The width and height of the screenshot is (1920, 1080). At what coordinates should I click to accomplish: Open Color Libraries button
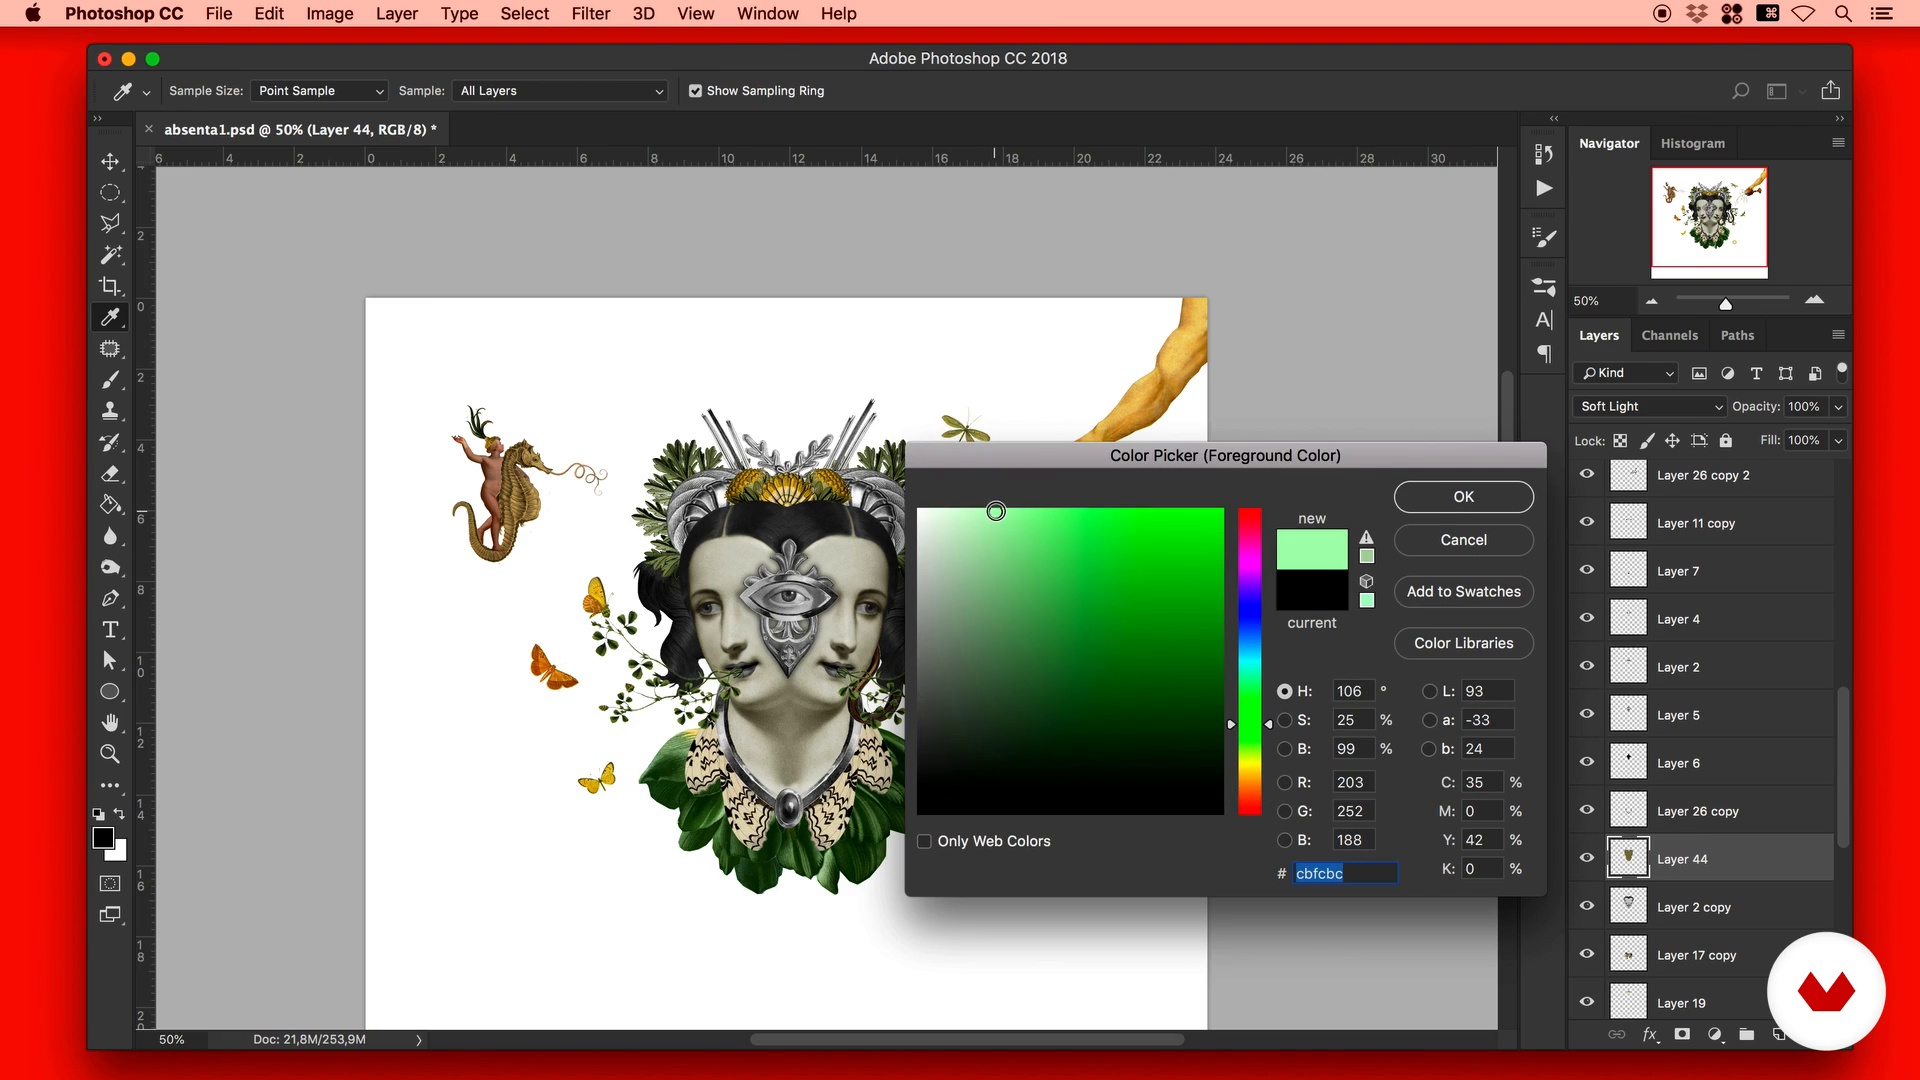pos(1463,644)
